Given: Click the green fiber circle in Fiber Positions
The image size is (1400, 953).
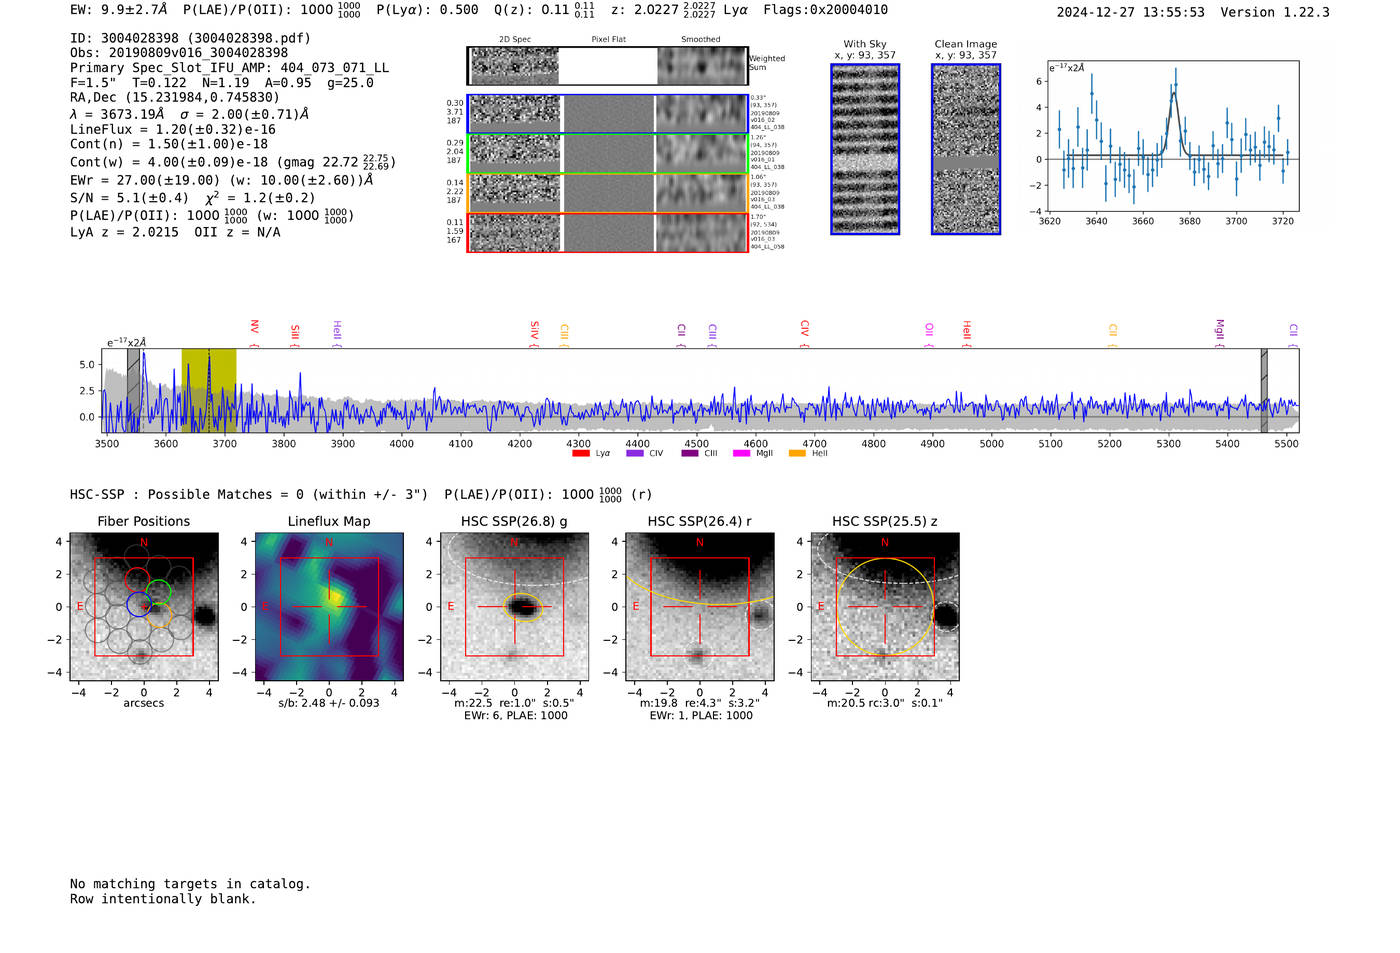Looking at the screenshot, I should pos(158,591).
